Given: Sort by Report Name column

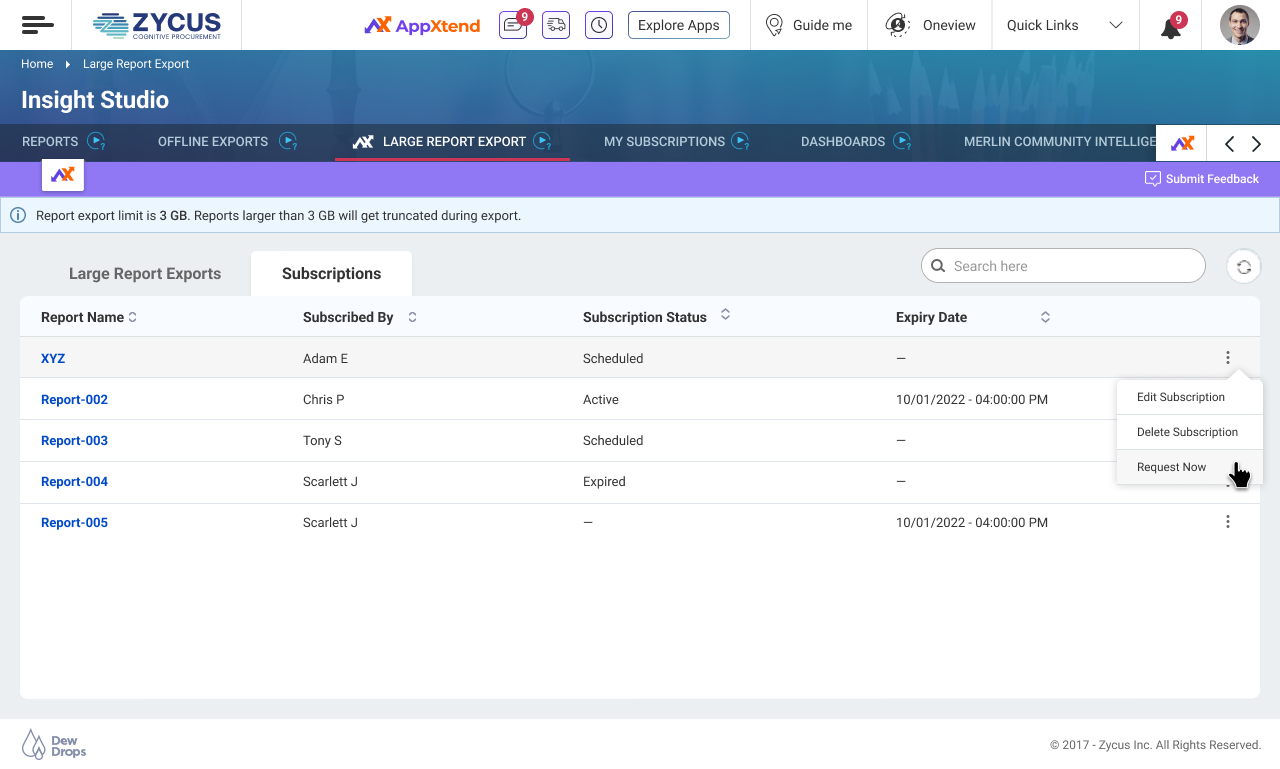Looking at the screenshot, I should [132, 318].
